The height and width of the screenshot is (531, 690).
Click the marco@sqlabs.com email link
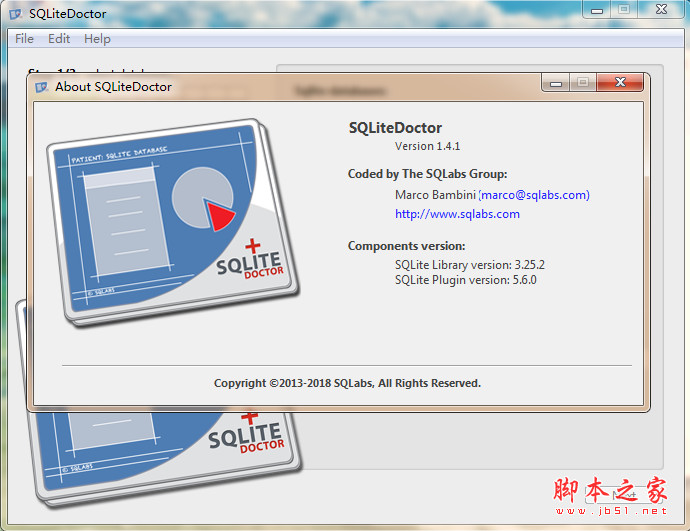[534, 195]
